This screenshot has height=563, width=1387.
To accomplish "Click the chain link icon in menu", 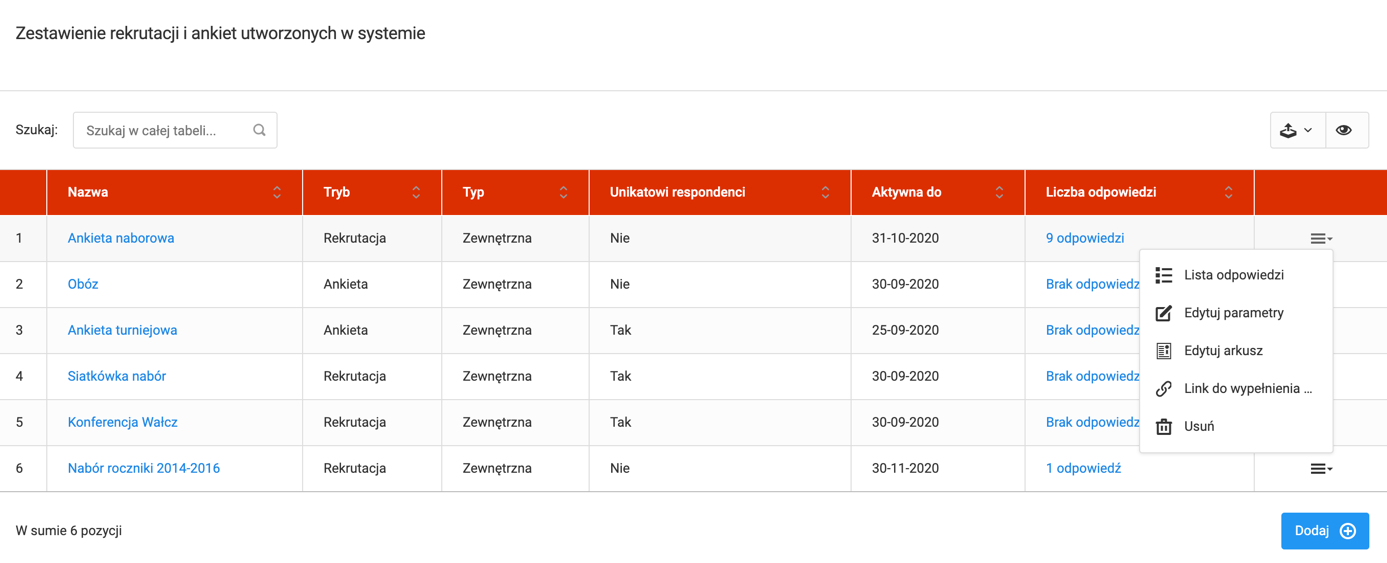I will pos(1164,389).
